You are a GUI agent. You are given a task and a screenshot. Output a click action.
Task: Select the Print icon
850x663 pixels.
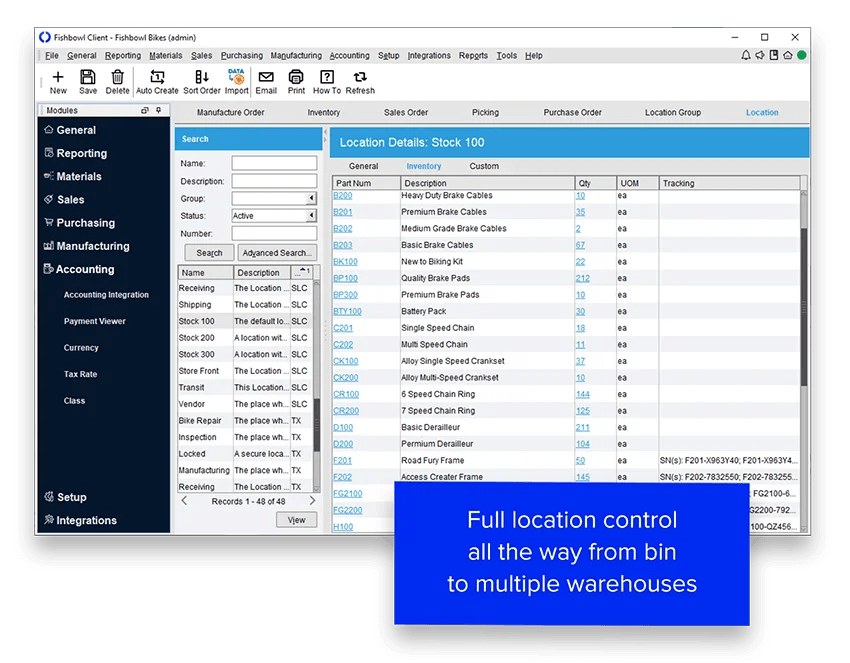pyautogui.click(x=296, y=80)
